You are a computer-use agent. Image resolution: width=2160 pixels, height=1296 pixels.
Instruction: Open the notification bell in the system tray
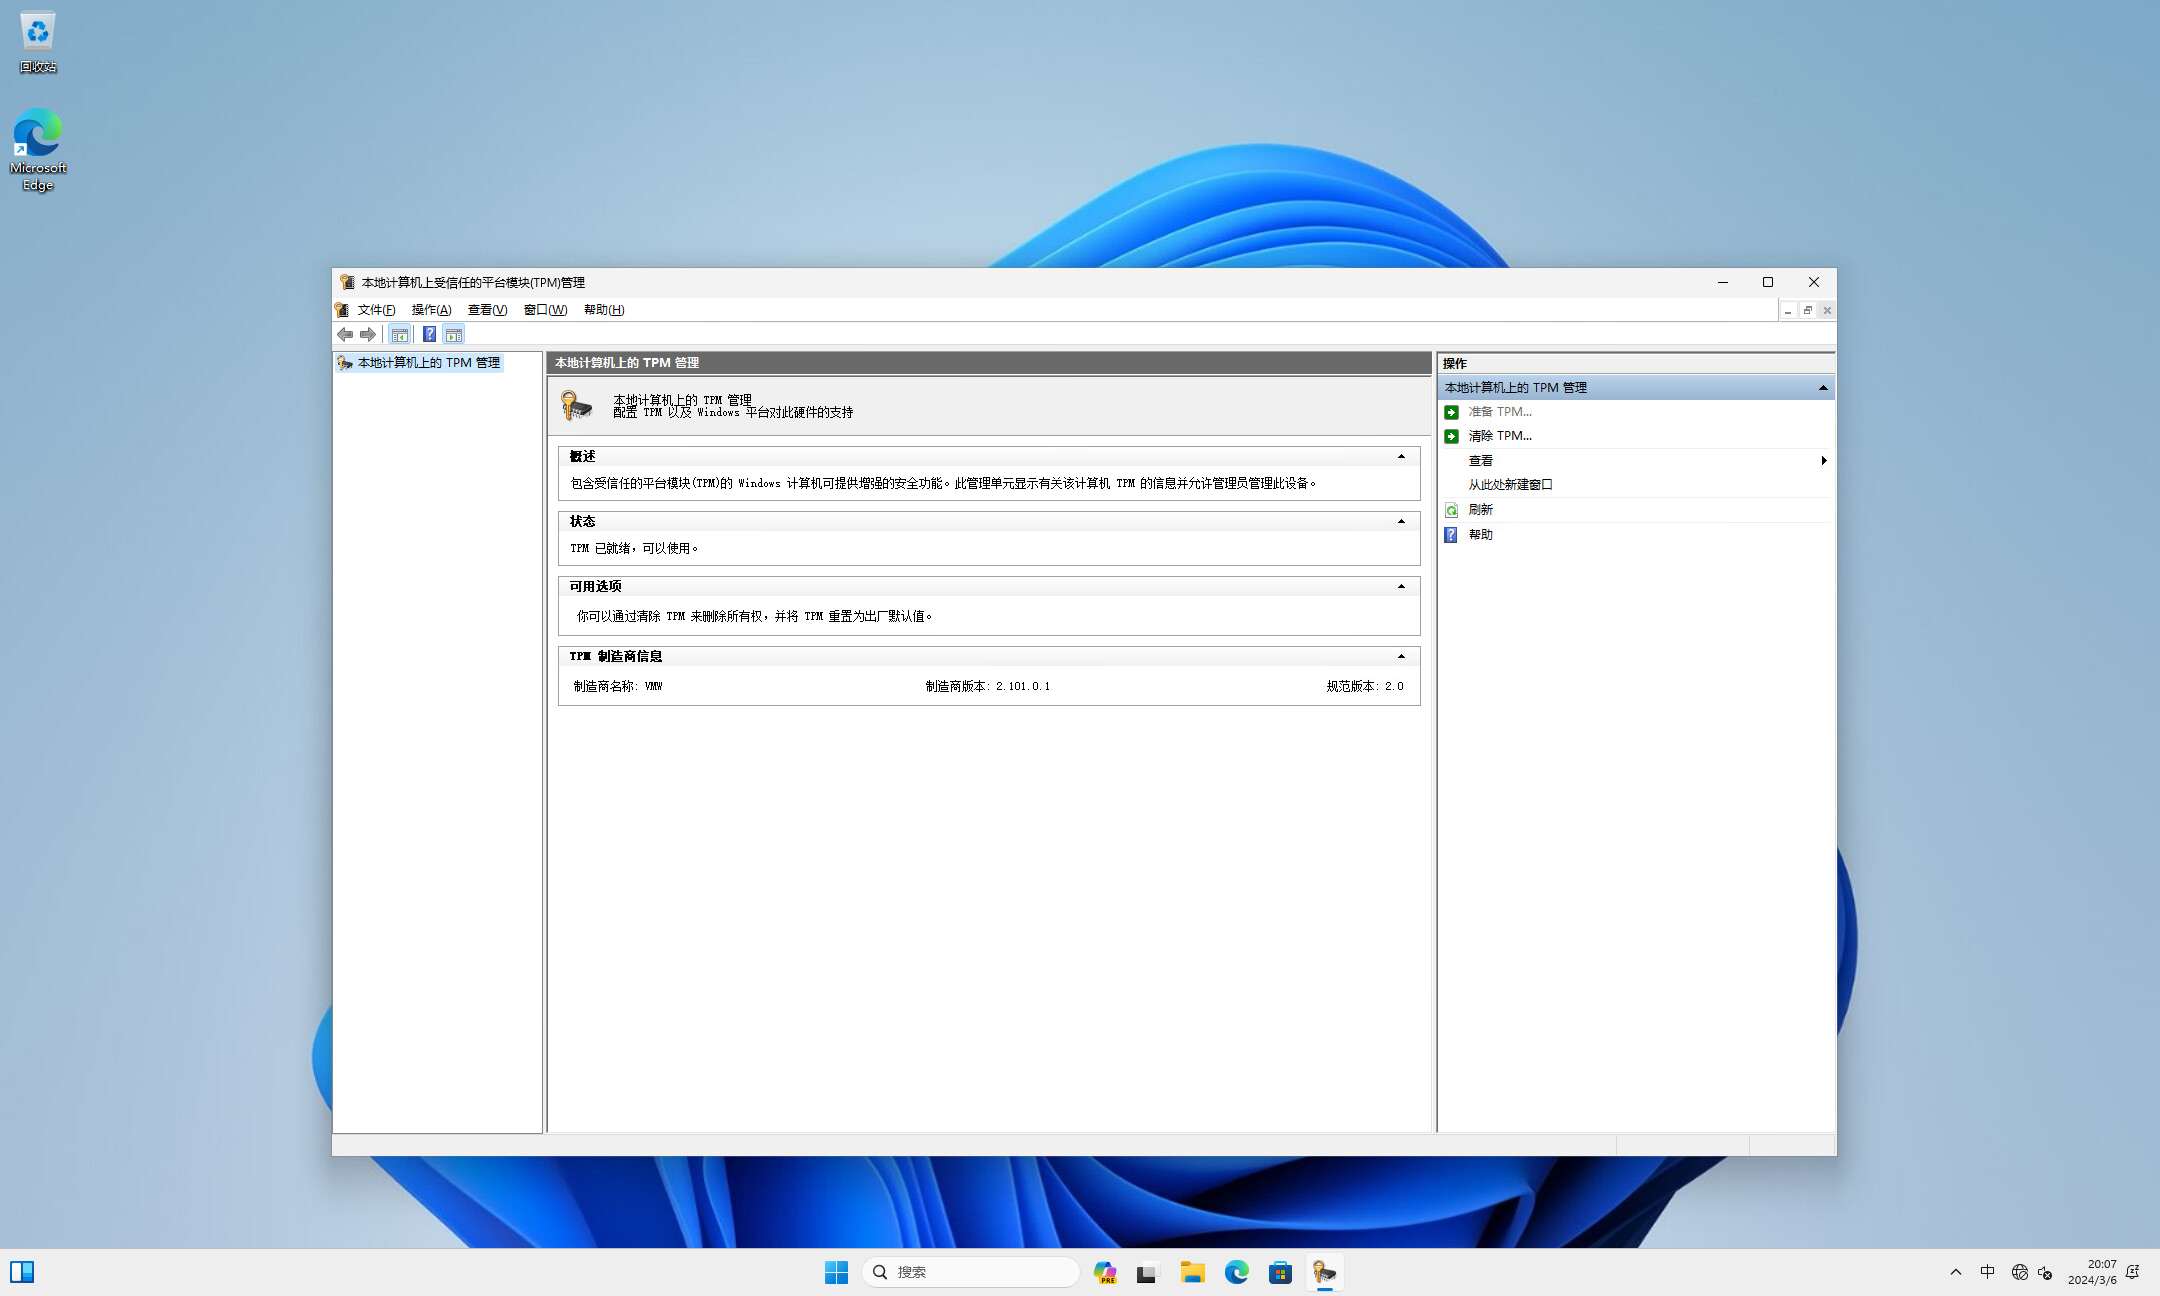pos(2133,1272)
